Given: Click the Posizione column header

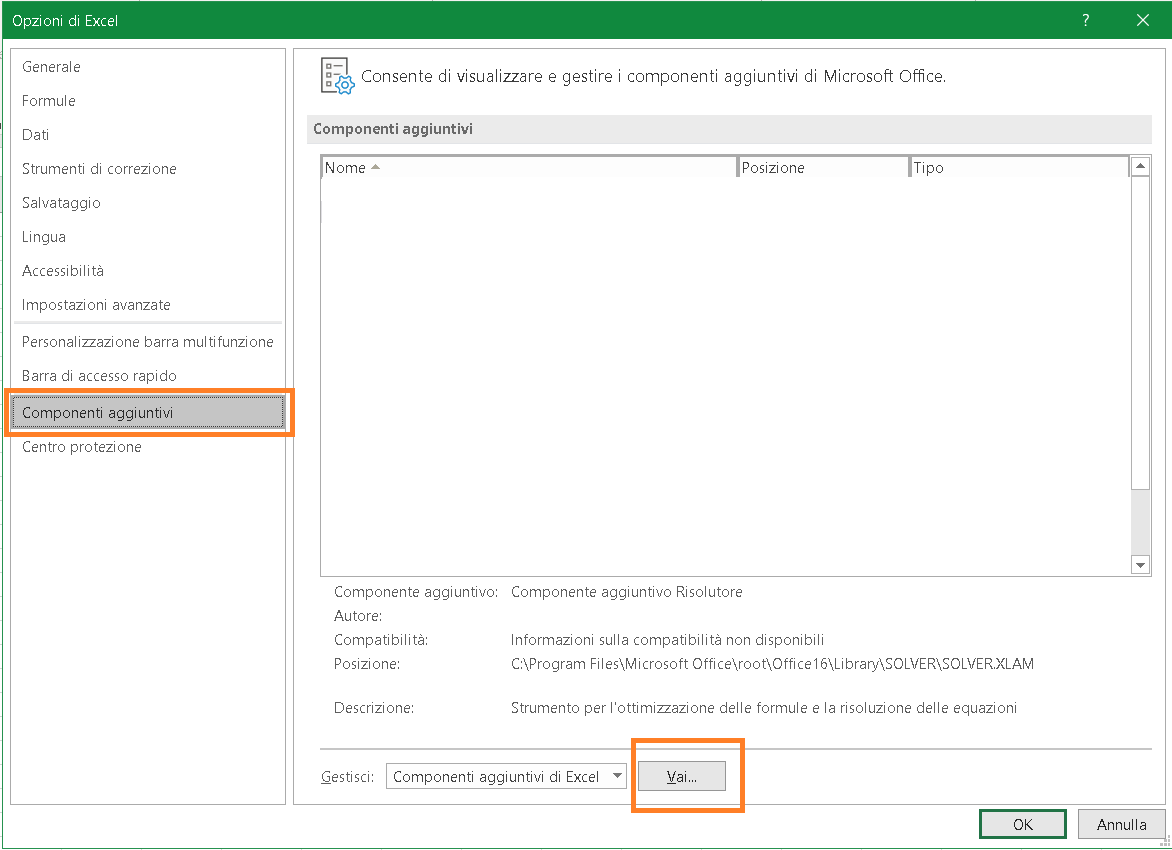Looking at the screenshot, I should point(823,167).
